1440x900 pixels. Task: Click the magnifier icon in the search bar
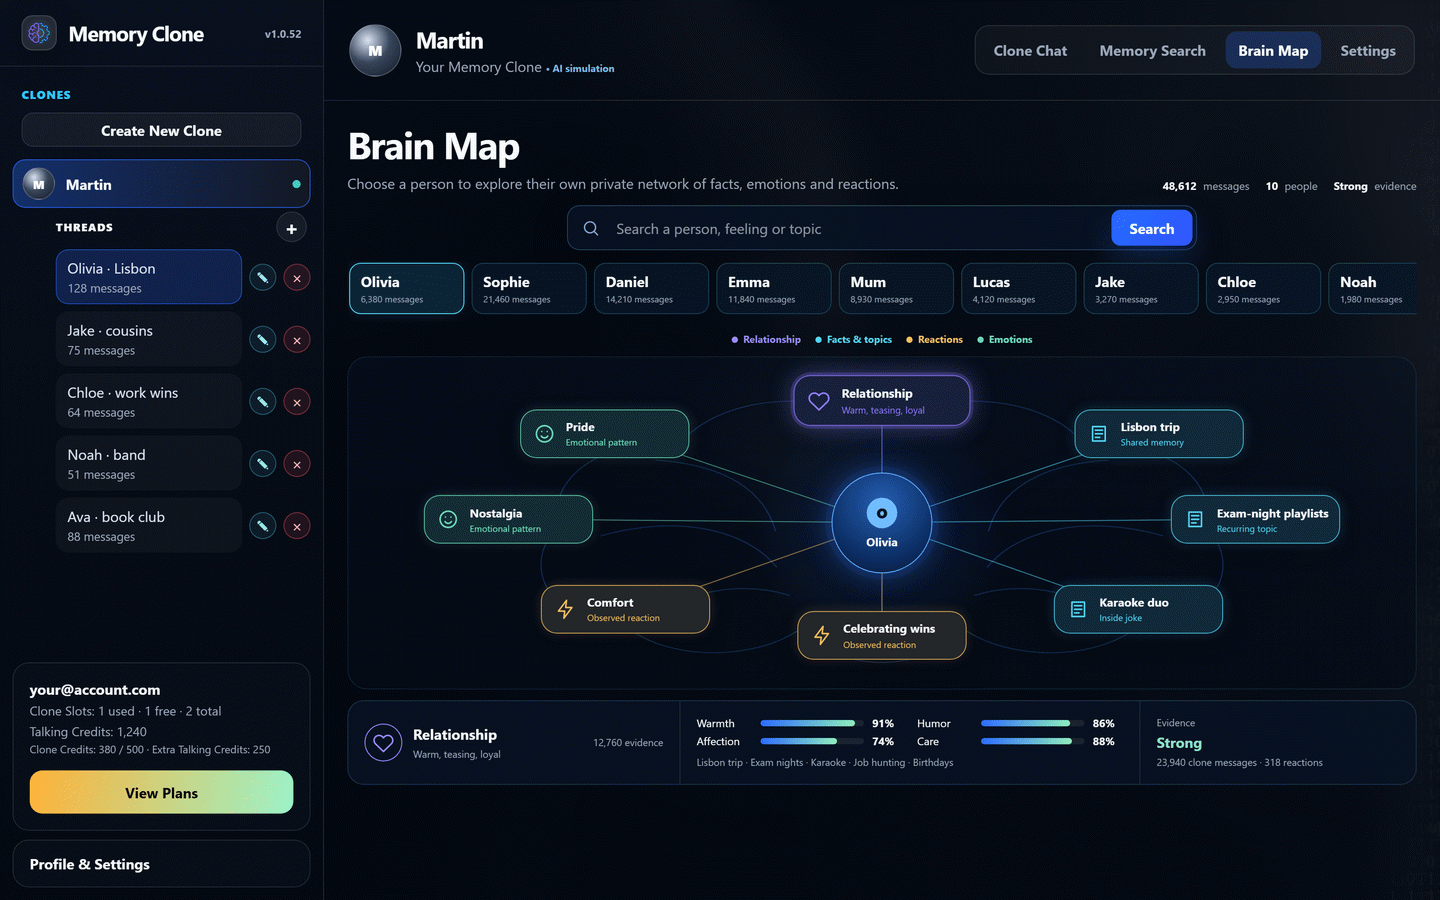[591, 229]
